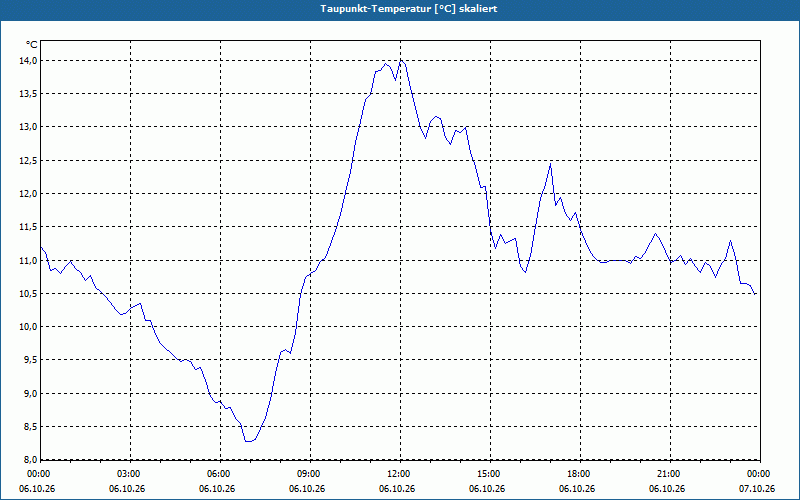800x500 pixels.
Task: Select the 13,5 y-axis value
Action: [x=29, y=94]
